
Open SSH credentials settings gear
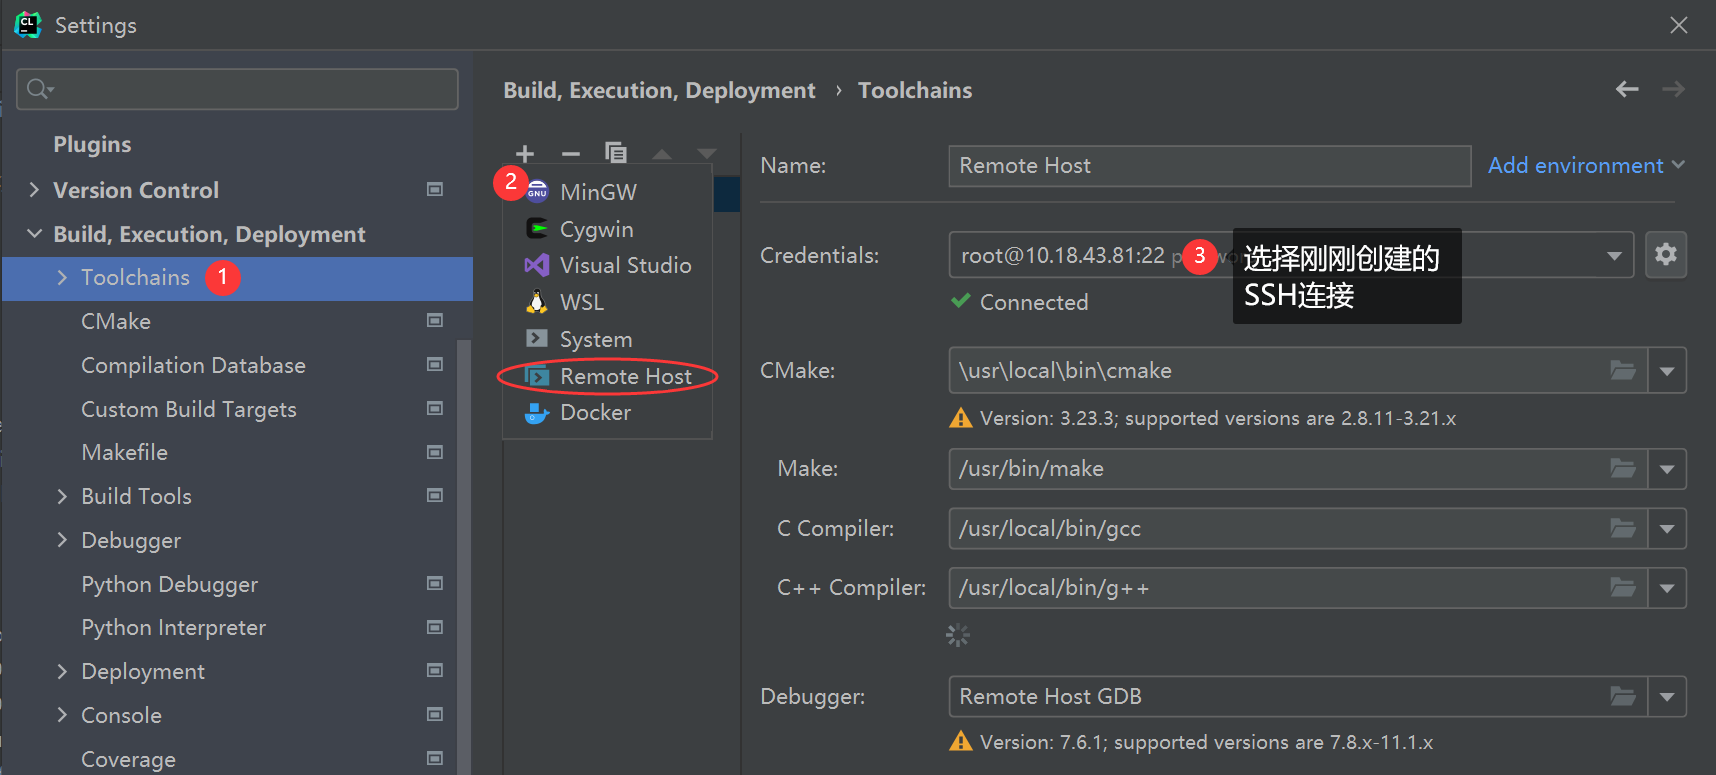1665,255
